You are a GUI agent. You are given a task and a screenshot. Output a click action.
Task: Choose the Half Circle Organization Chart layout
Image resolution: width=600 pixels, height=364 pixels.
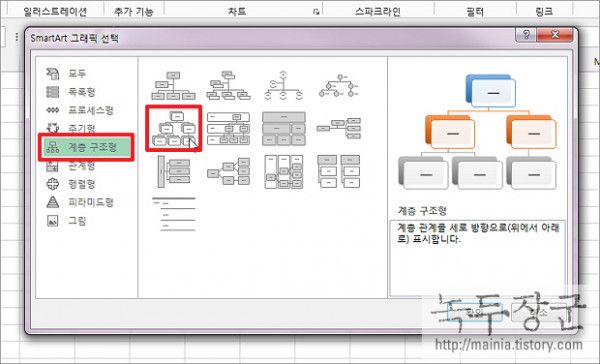(x=284, y=85)
